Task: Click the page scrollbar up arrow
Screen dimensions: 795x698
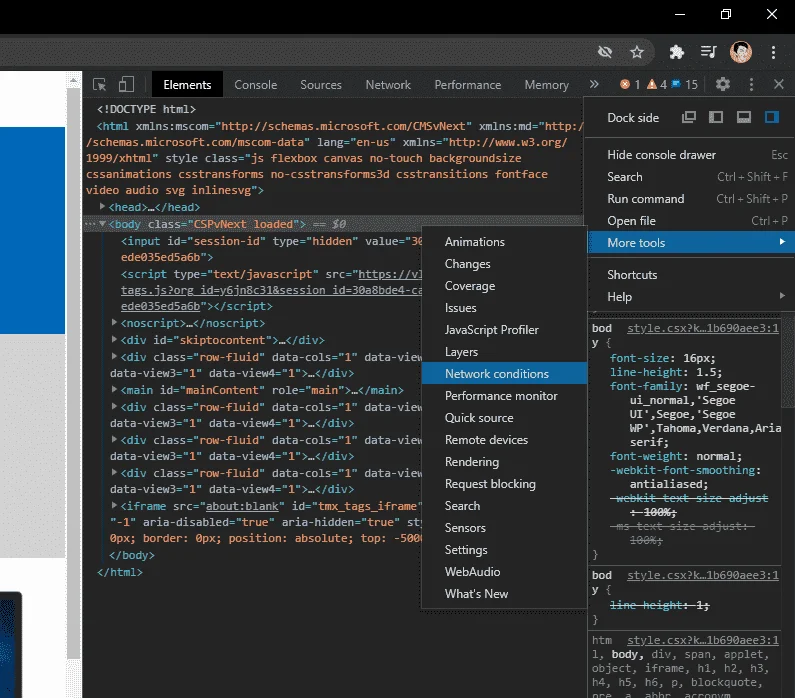Action: click(74, 80)
